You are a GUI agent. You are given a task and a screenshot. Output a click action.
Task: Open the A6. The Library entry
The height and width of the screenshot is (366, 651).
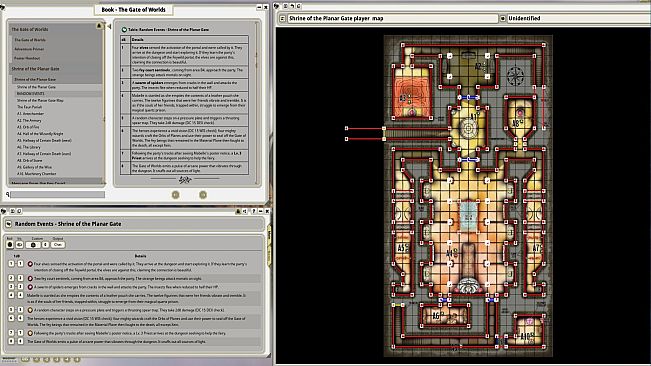[29, 147]
